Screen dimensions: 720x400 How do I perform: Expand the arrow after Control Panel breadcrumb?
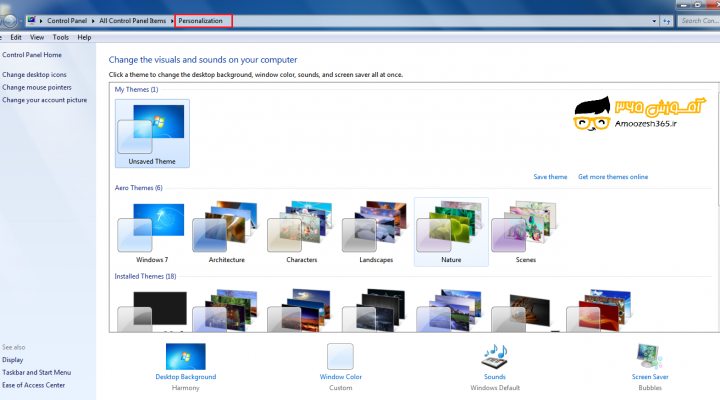pos(93,21)
